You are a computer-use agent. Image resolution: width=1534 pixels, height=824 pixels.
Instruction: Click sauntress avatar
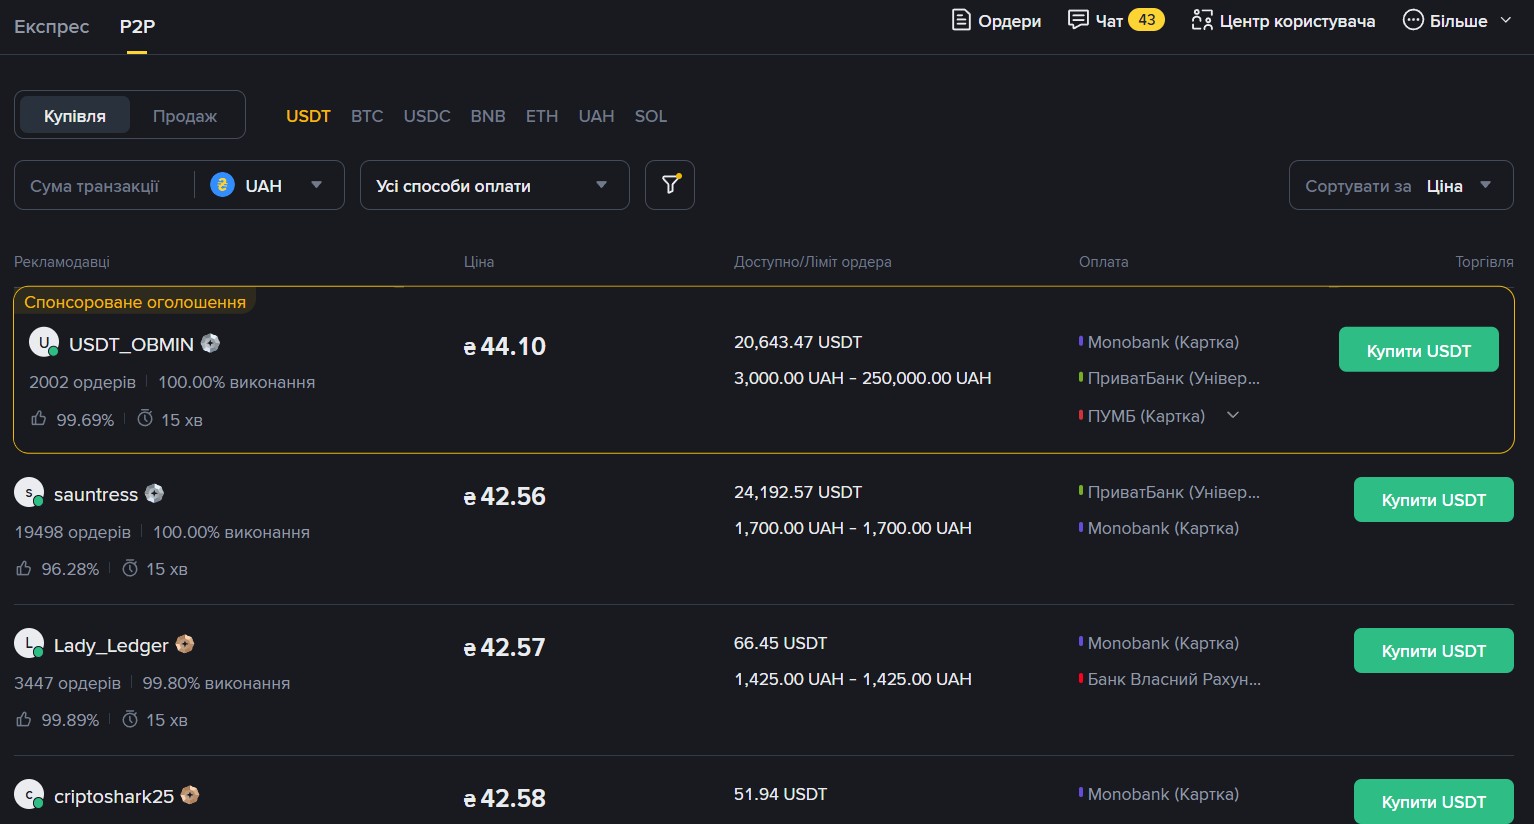(29, 493)
